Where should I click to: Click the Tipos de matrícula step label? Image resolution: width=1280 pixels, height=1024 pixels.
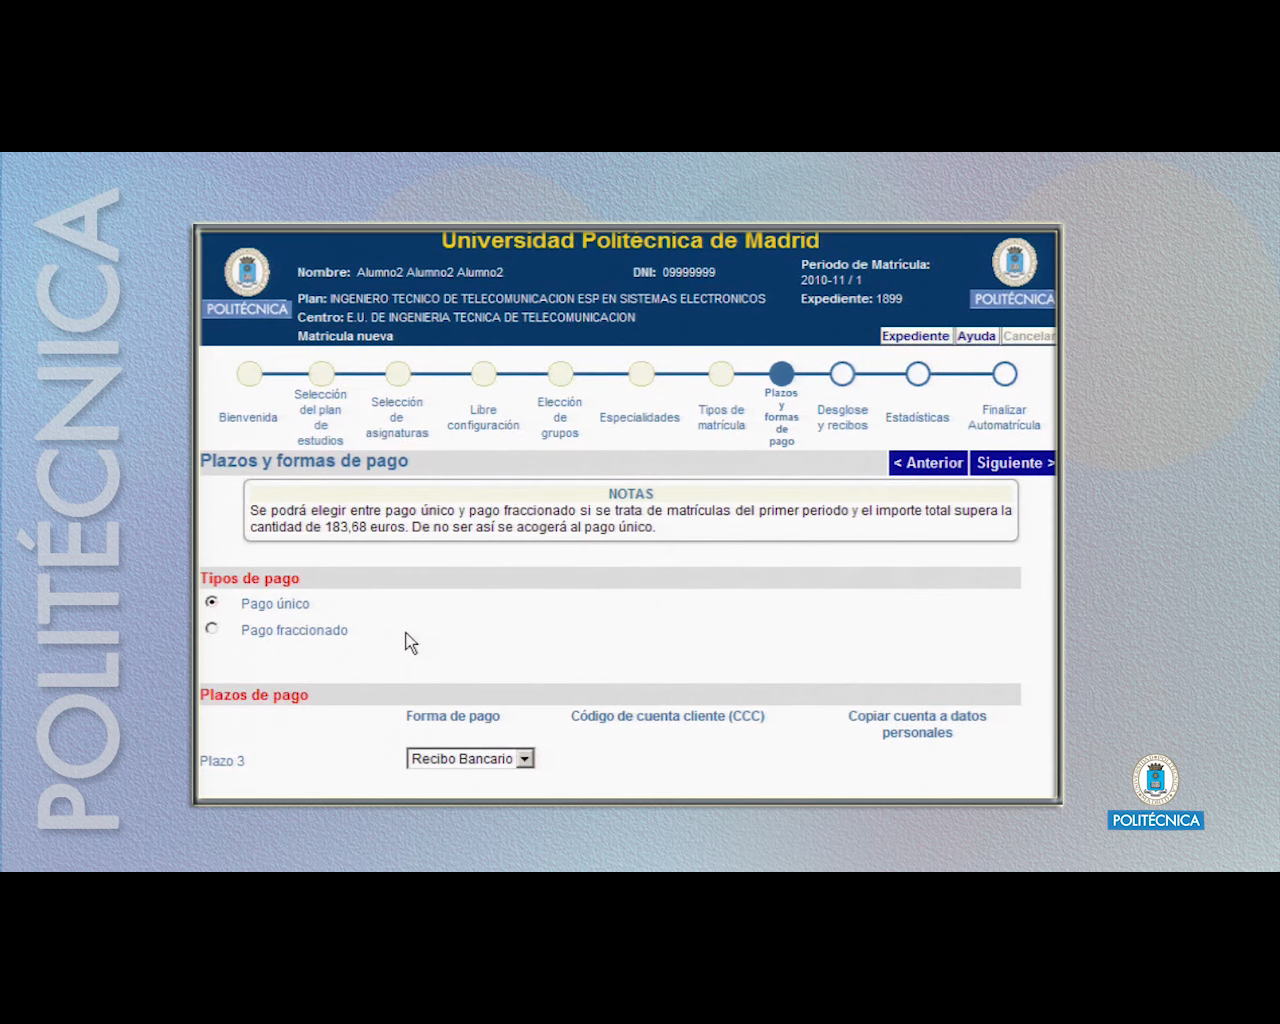pos(721,418)
